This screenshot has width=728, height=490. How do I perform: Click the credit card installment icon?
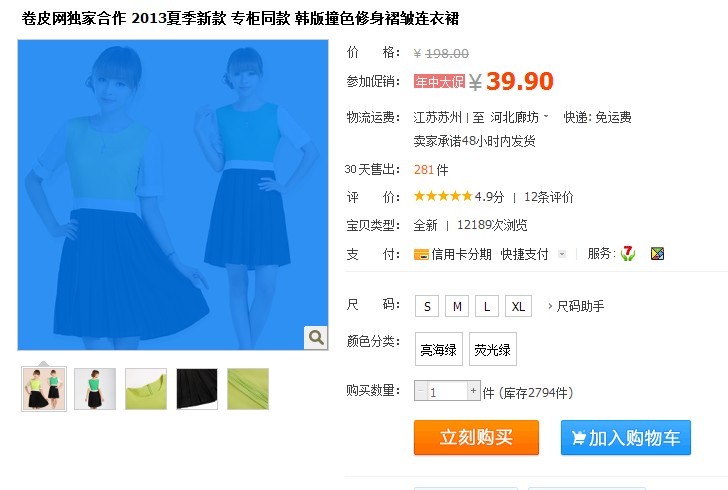pyautogui.click(x=421, y=255)
